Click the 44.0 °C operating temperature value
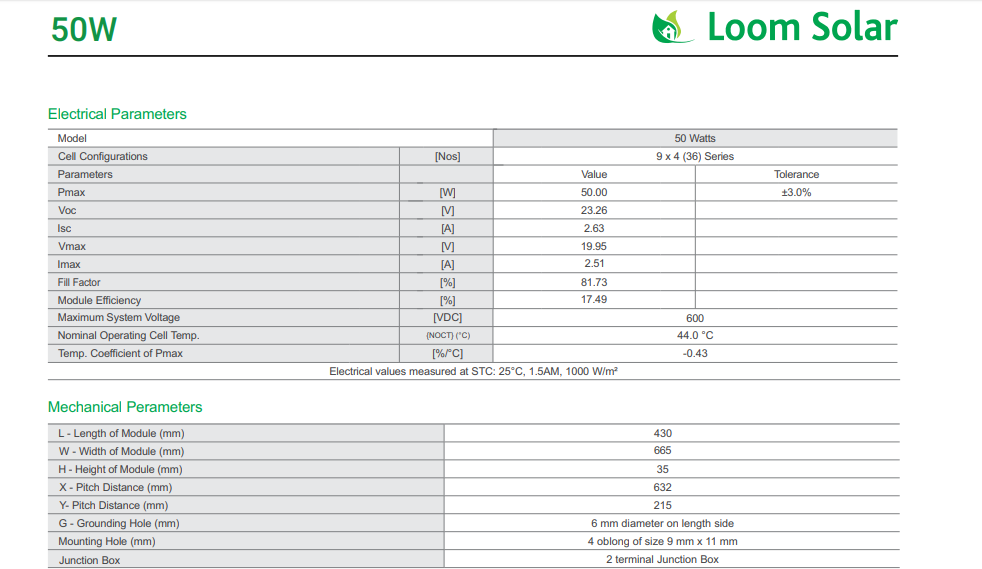Viewport: 982px width, 569px height. tap(695, 336)
